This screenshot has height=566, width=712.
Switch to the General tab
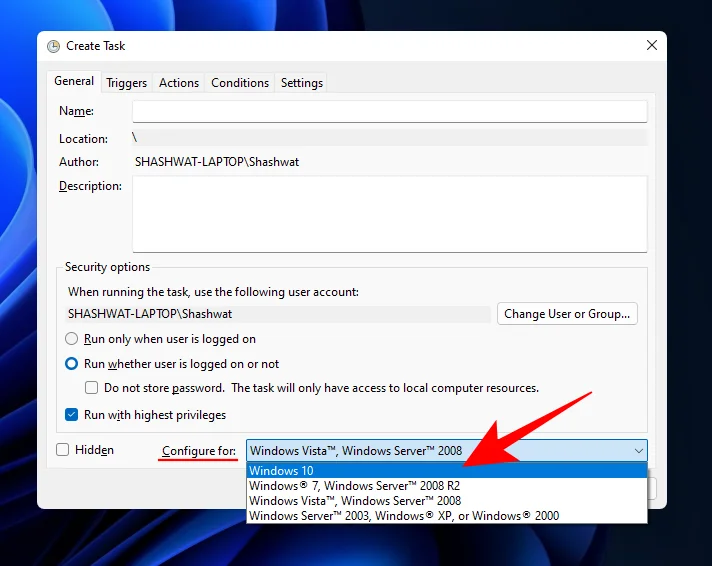(x=74, y=81)
